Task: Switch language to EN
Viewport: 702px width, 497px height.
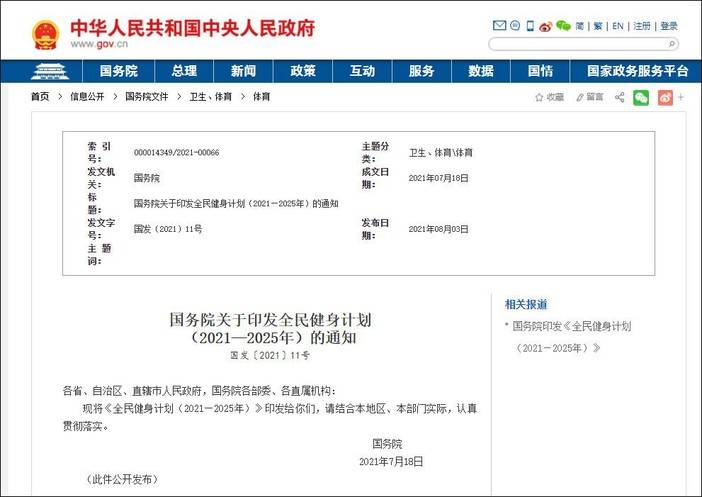Action: click(618, 26)
